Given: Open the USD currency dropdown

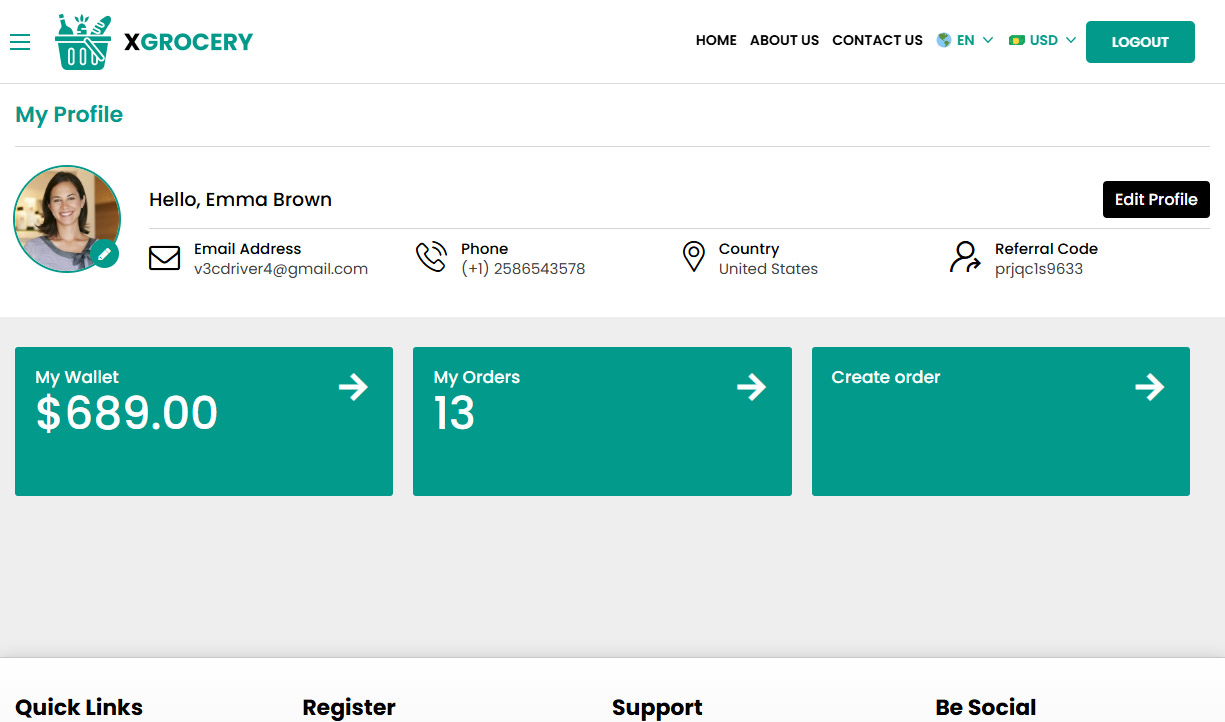Looking at the screenshot, I should (x=1041, y=40).
